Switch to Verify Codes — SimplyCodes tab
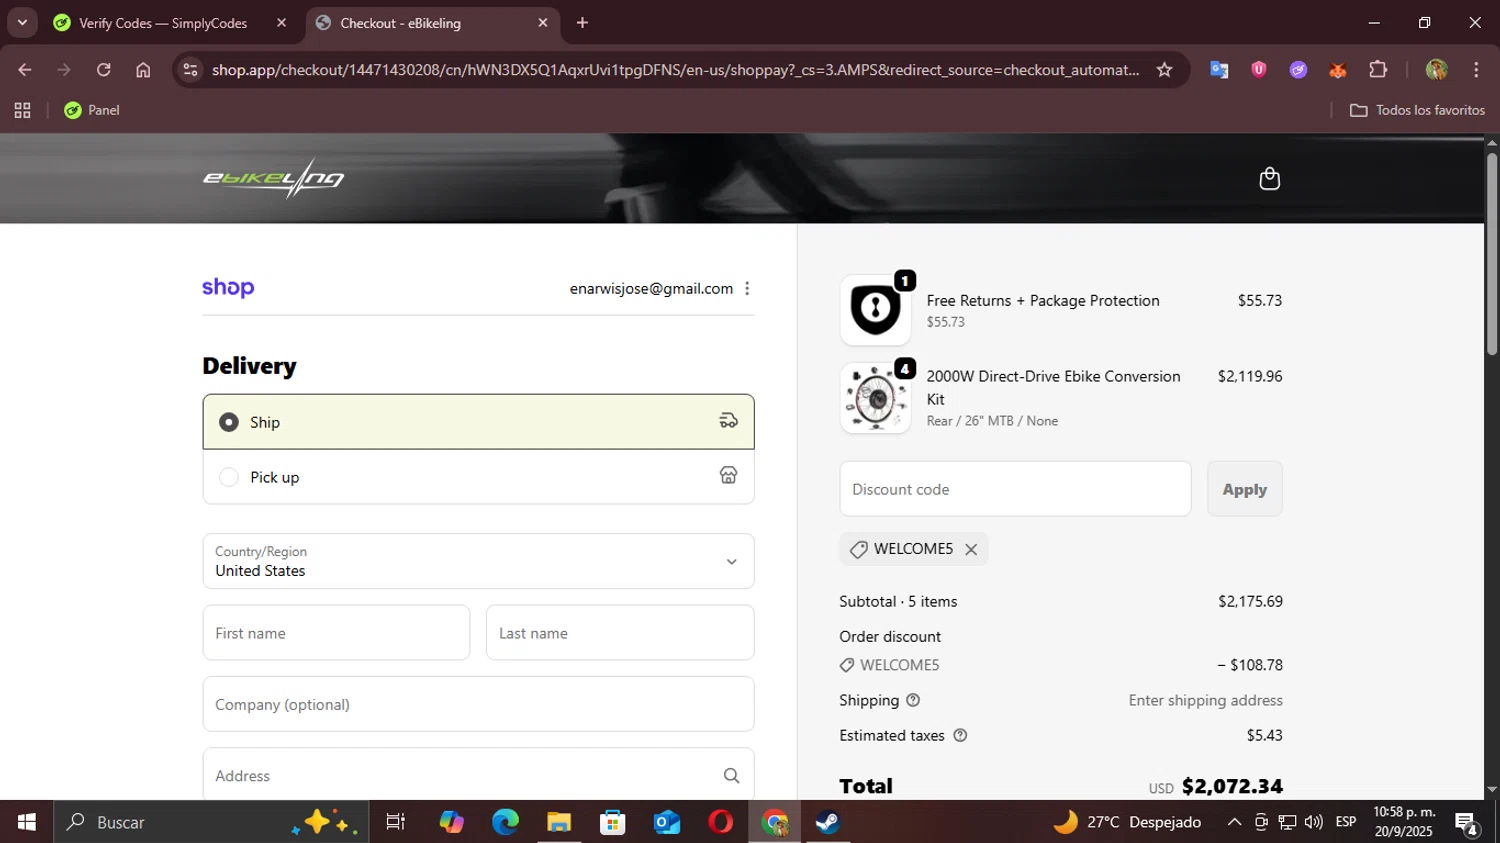1500x843 pixels. 163,23
